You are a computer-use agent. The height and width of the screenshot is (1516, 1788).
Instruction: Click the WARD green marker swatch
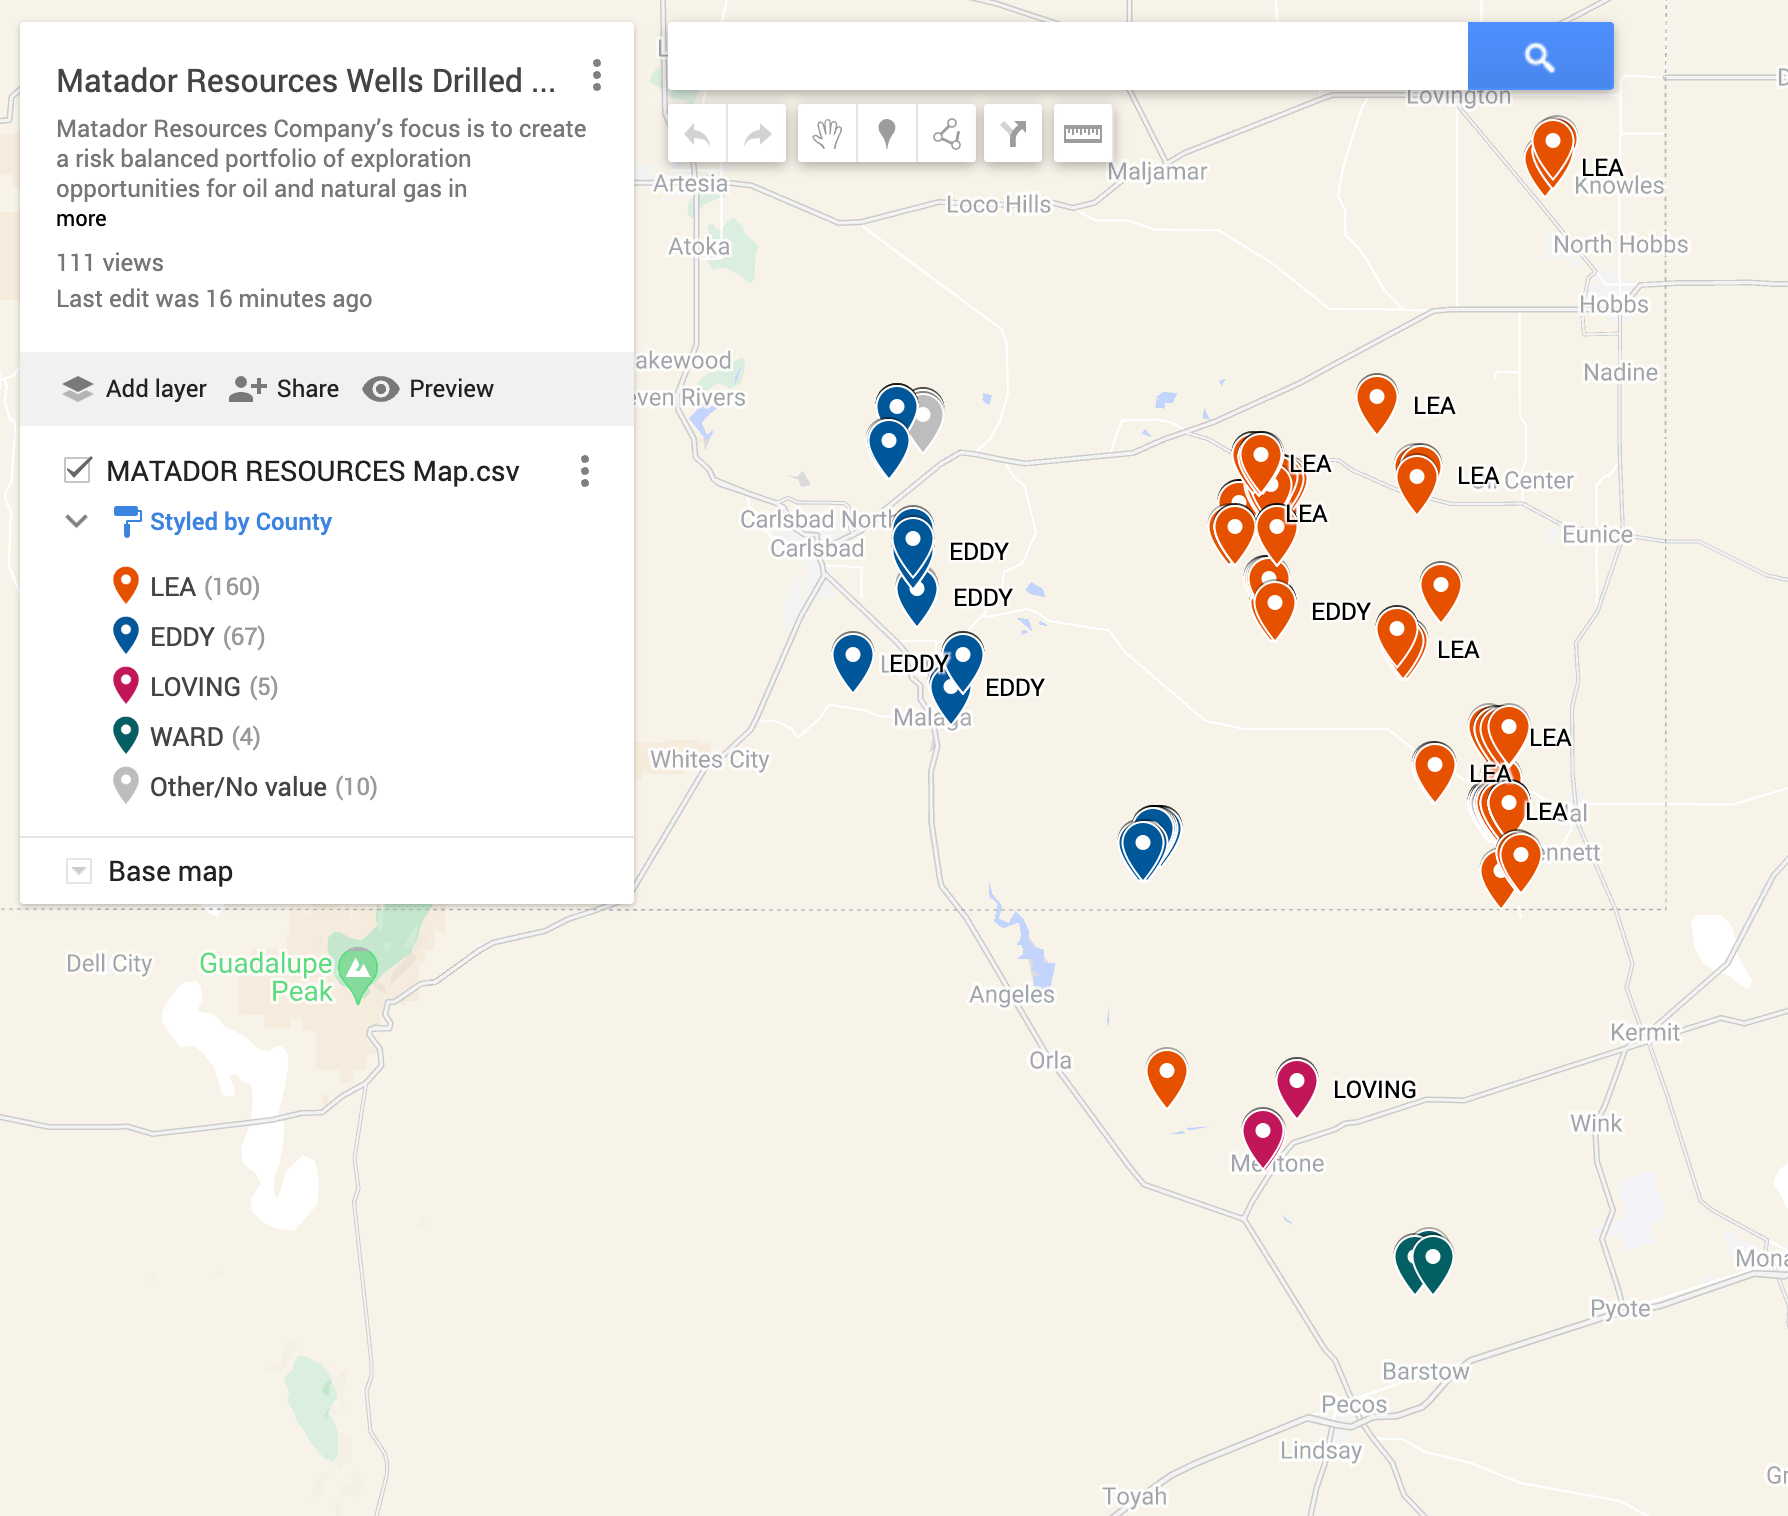point(124,736)
